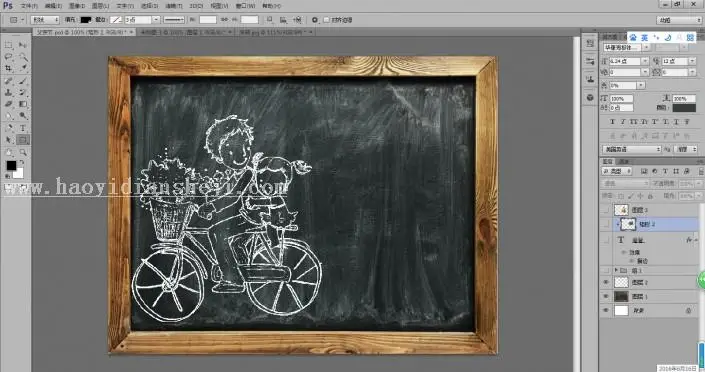Select the Horizontal Type tool
The image size is (705, 372).
point(23,128)
